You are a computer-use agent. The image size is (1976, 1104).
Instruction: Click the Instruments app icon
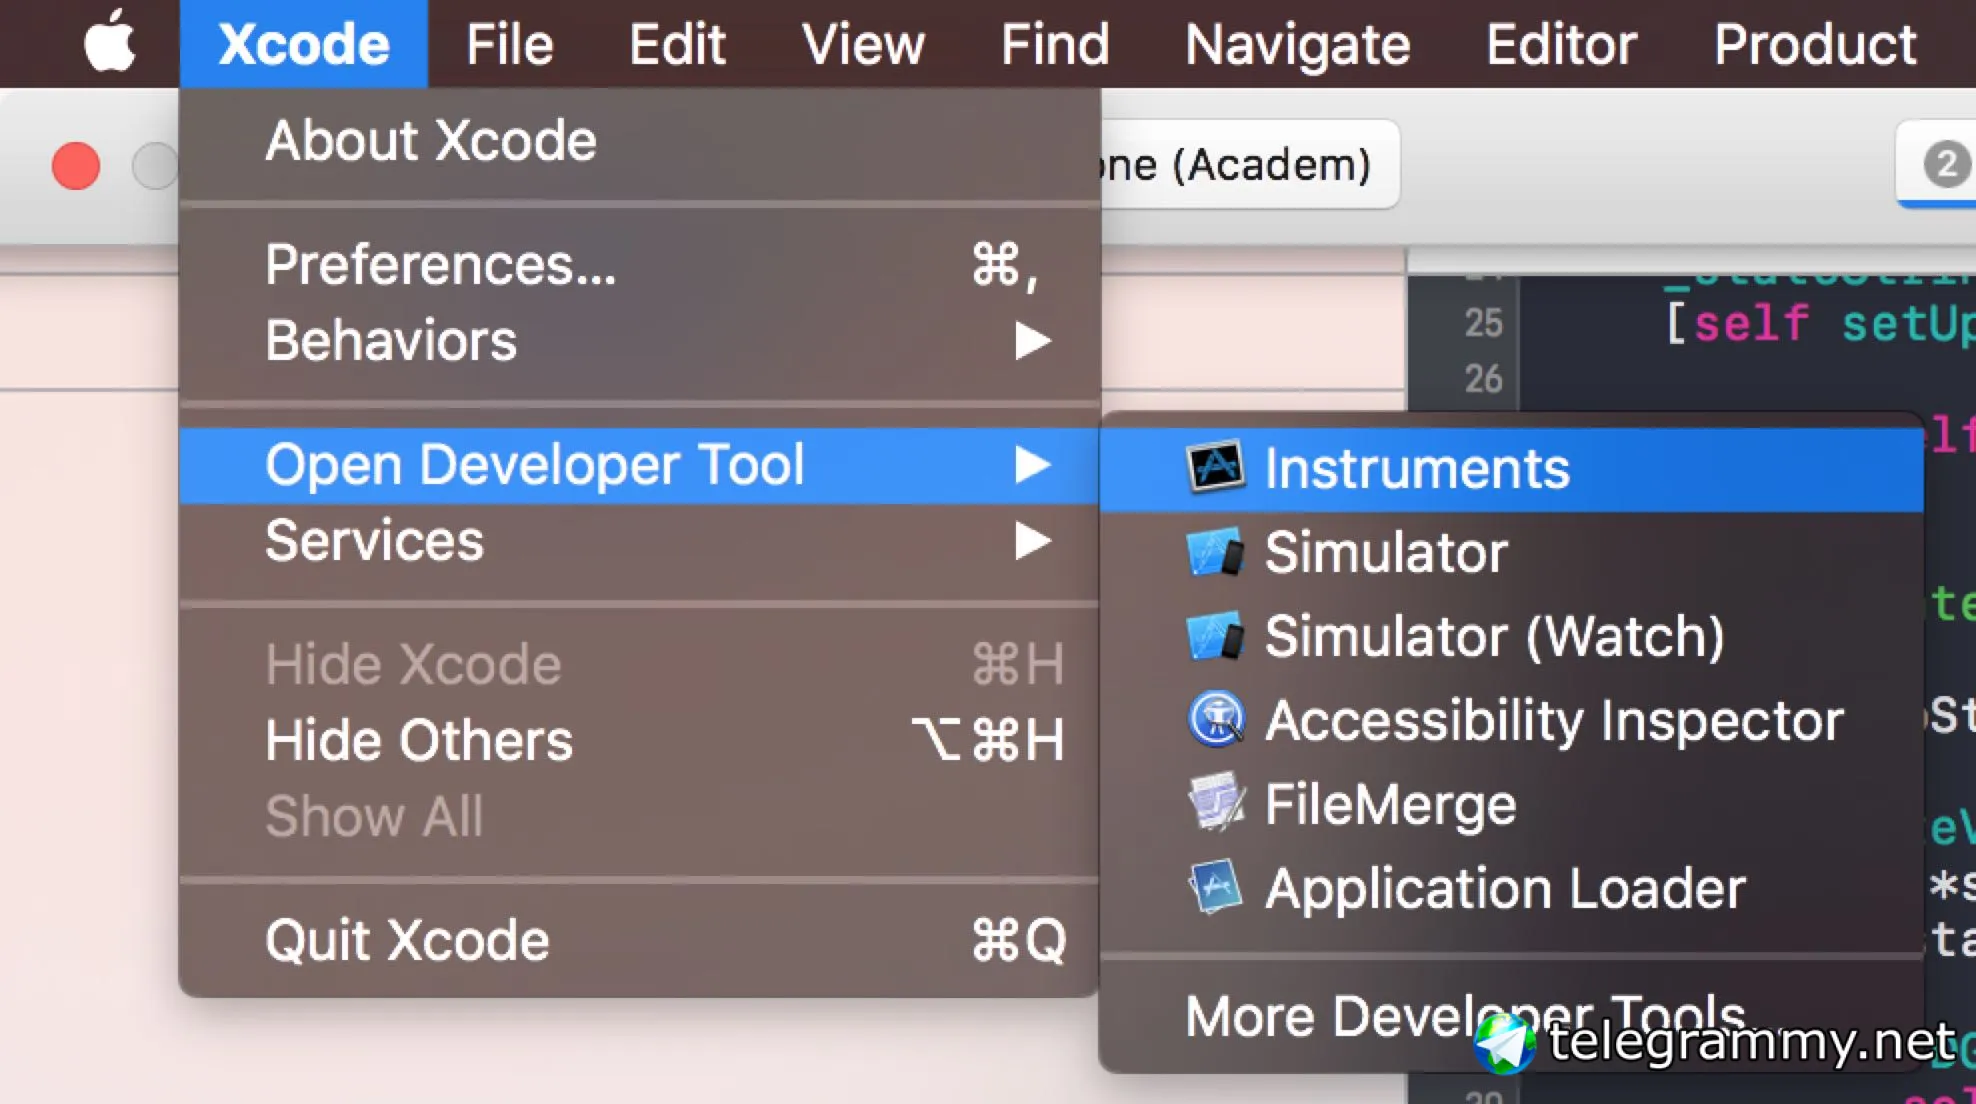pos(1215,467)
